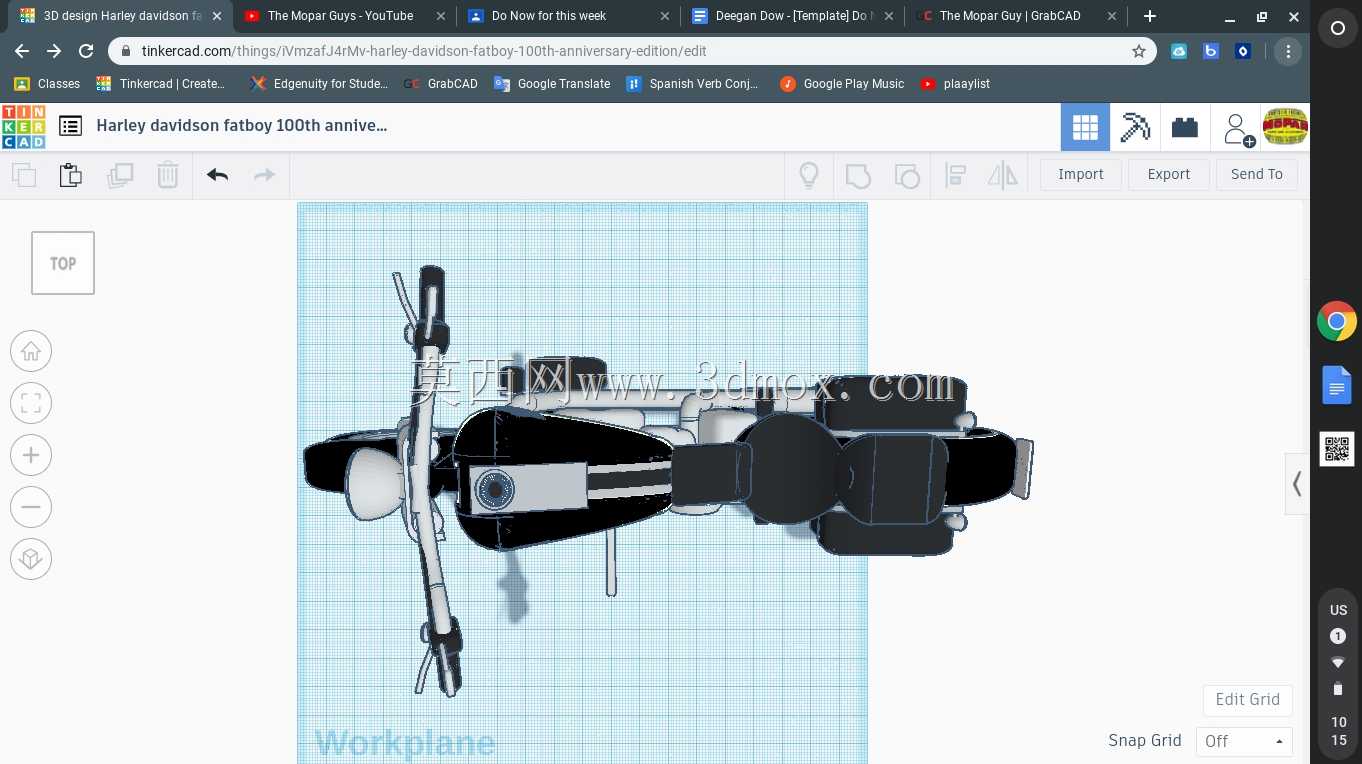
Task: Click the blue 'b' extension icon
Action: [1211, 51]
